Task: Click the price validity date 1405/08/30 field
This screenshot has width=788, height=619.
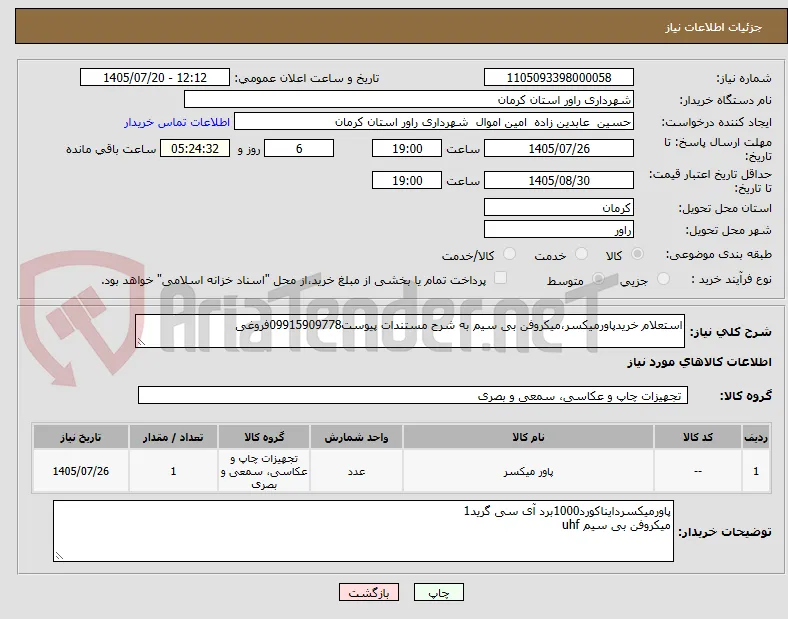Action: 559,180
